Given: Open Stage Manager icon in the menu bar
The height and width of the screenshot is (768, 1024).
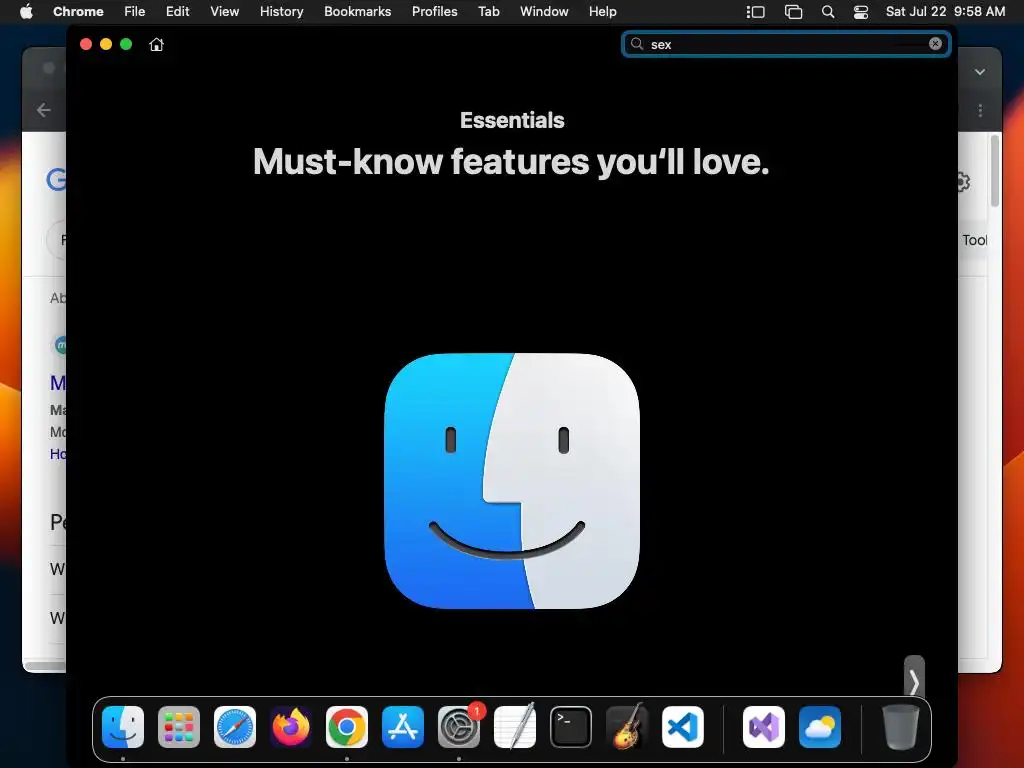Looking at the screenshot, I should (x=756, y=12).
